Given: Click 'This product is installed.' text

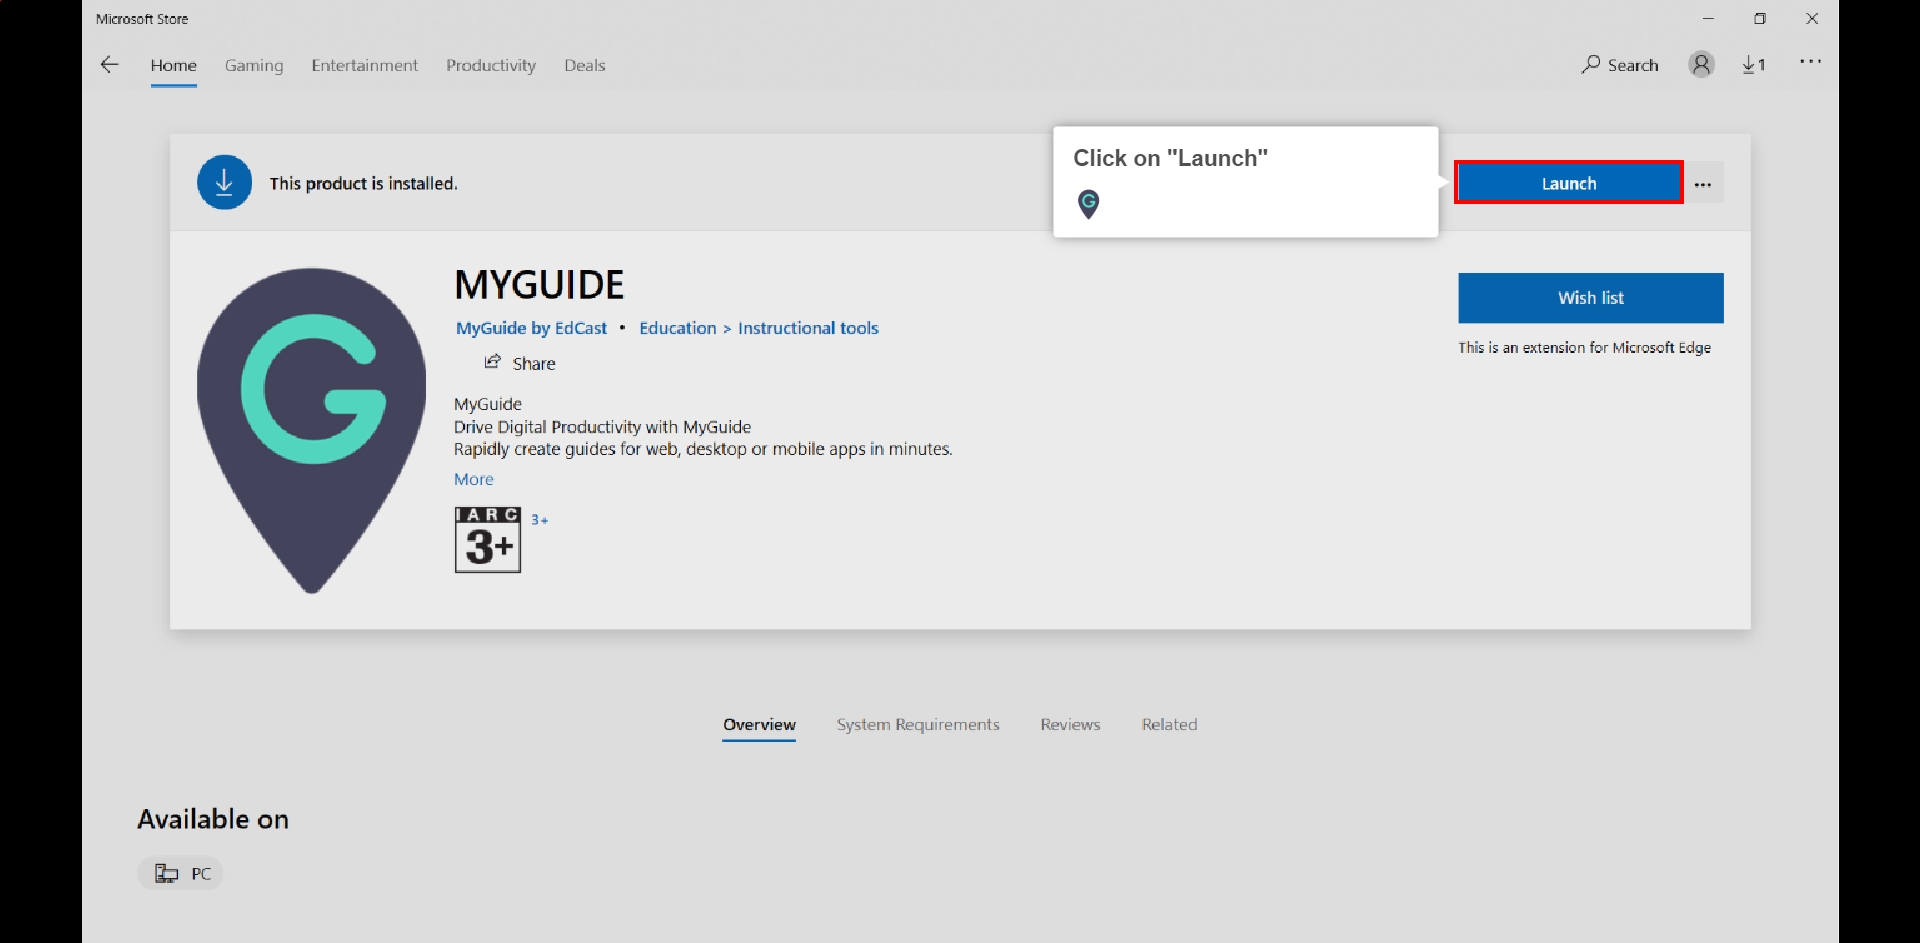Looking at the screenshot, I should point(363,183).
